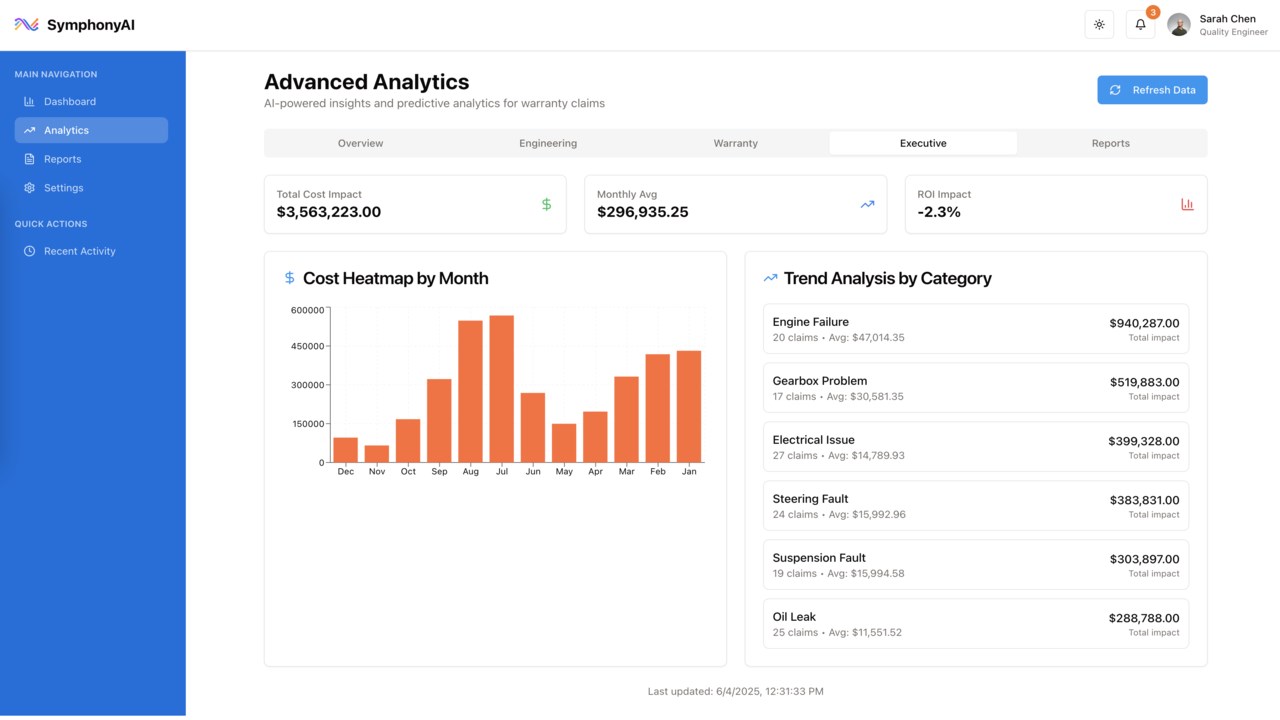
Task: Click the Oil Leak trend row
Action: coord(975,624)
